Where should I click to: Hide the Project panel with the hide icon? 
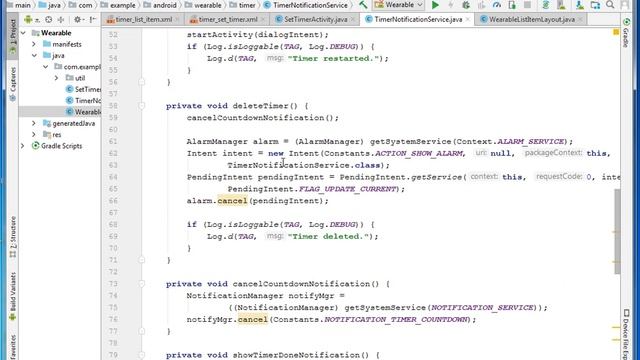pyautogui.click(x=93, y=19)
